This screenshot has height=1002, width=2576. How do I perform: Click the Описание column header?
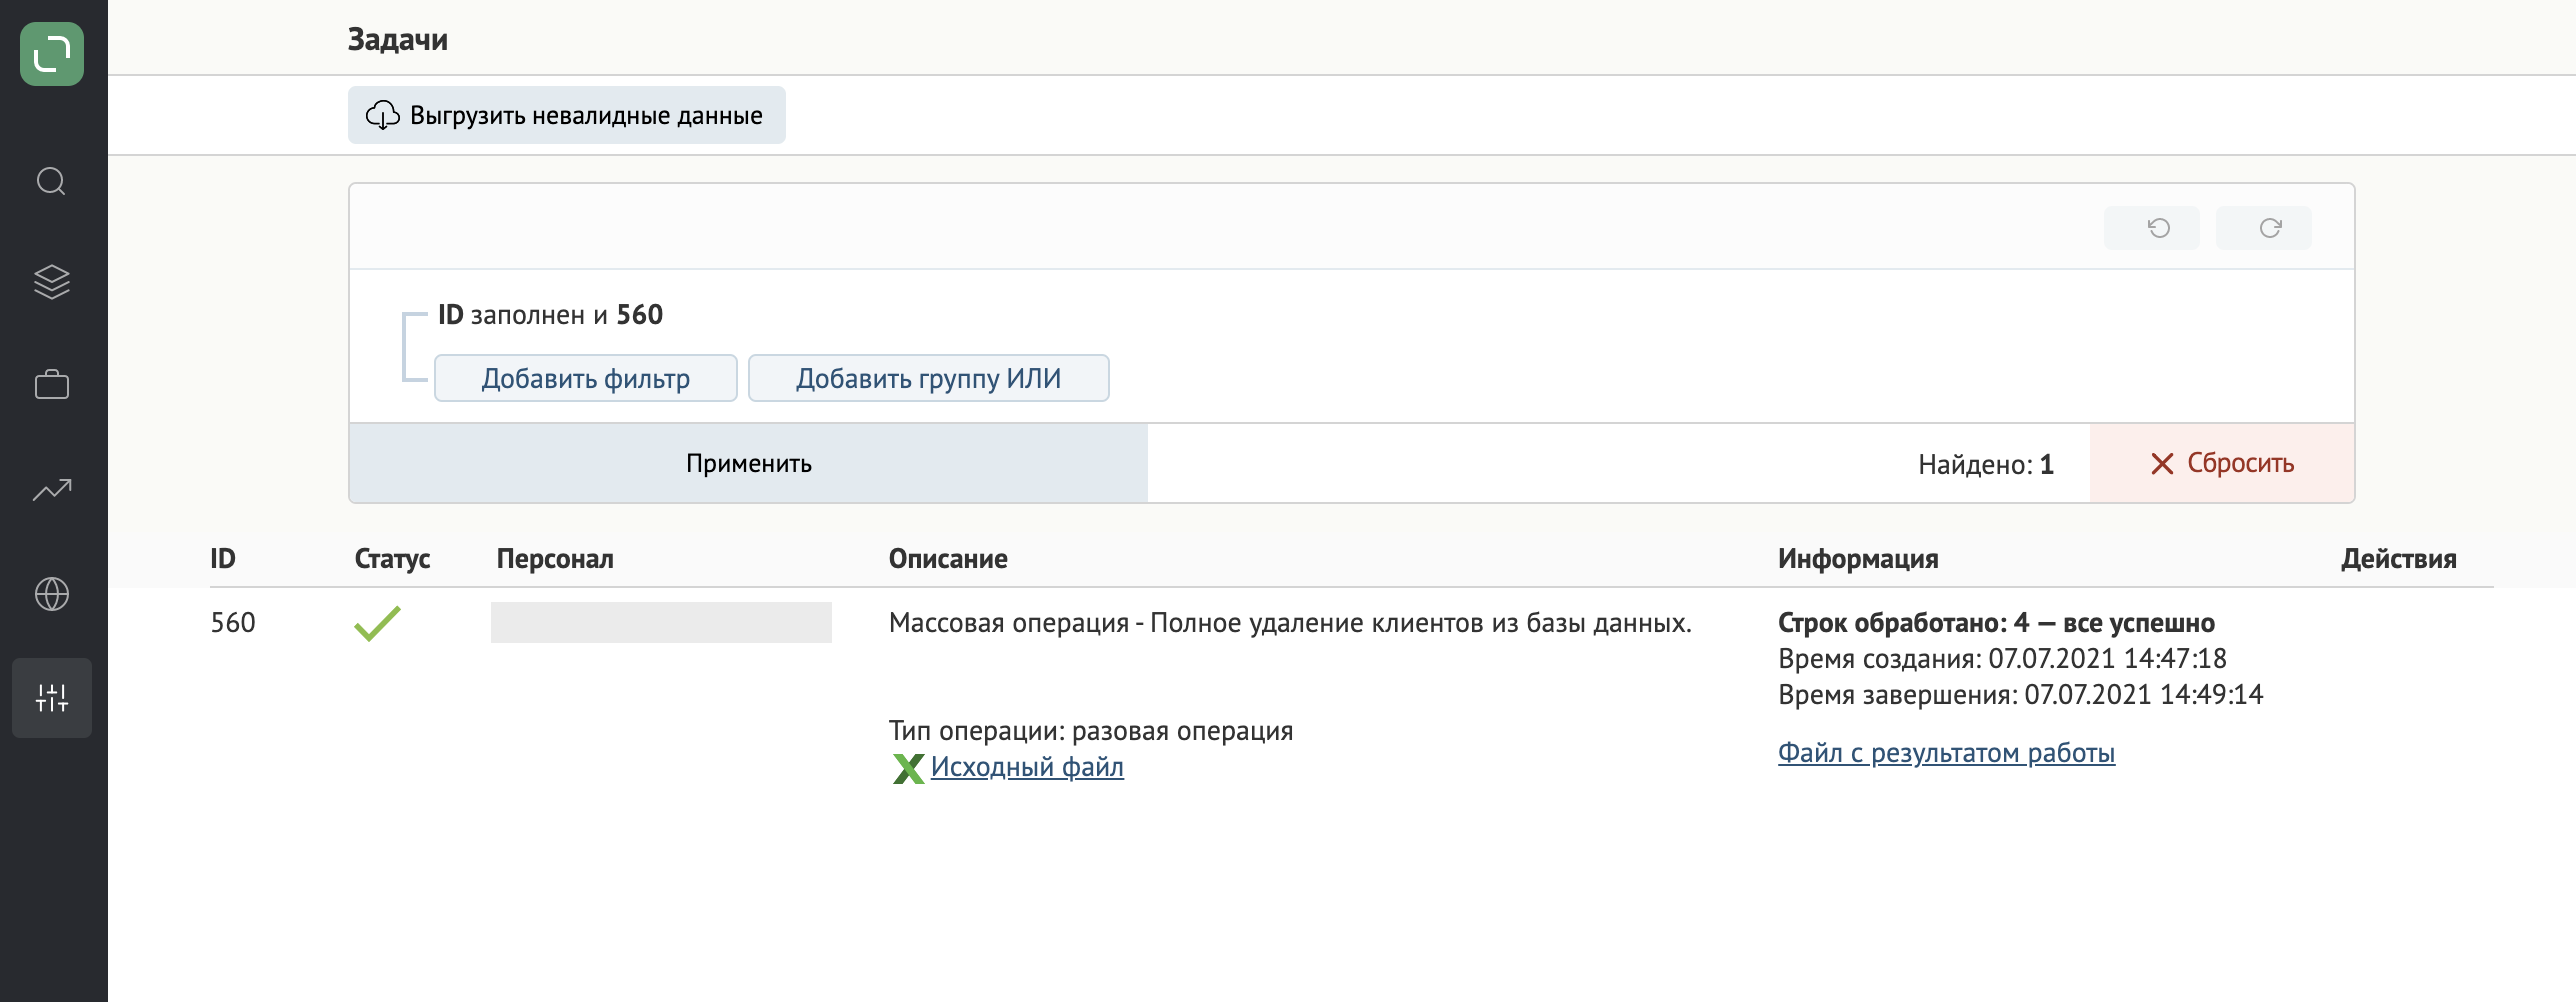click(x=948, y=559)
